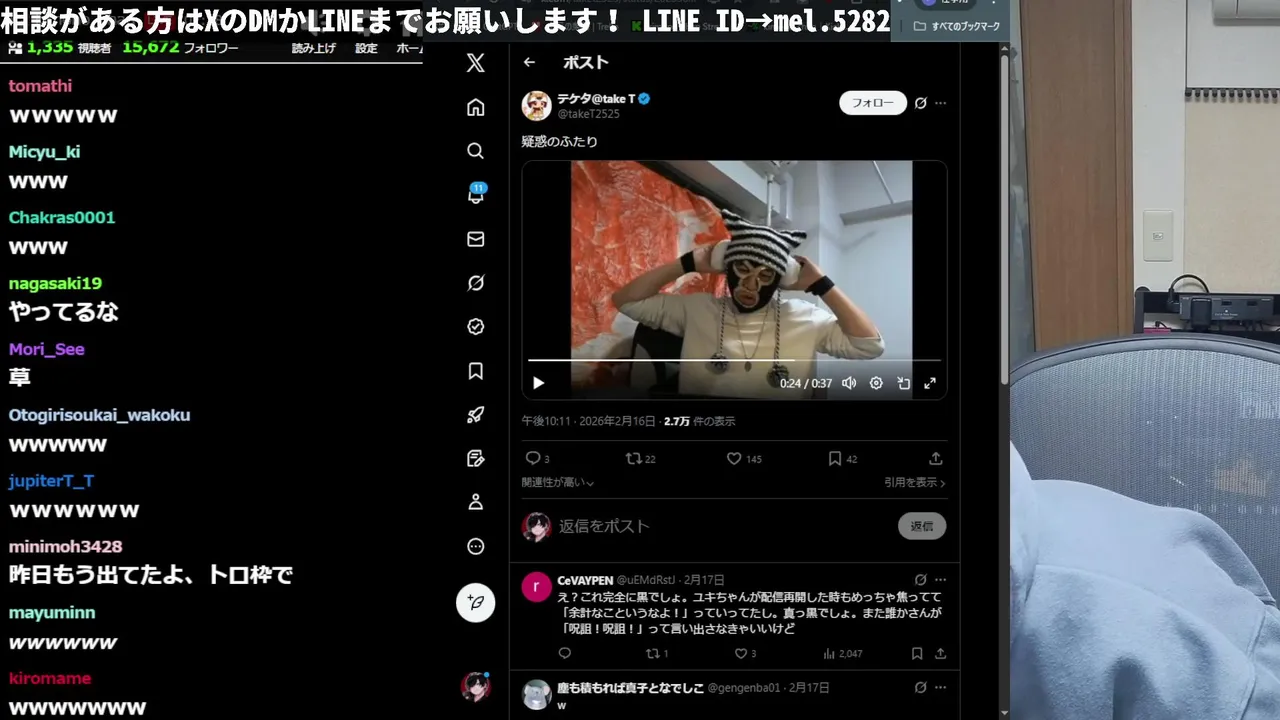Open the rocket Premium sidebar icon
1280x720 pixels.
(x=476, y=415)
